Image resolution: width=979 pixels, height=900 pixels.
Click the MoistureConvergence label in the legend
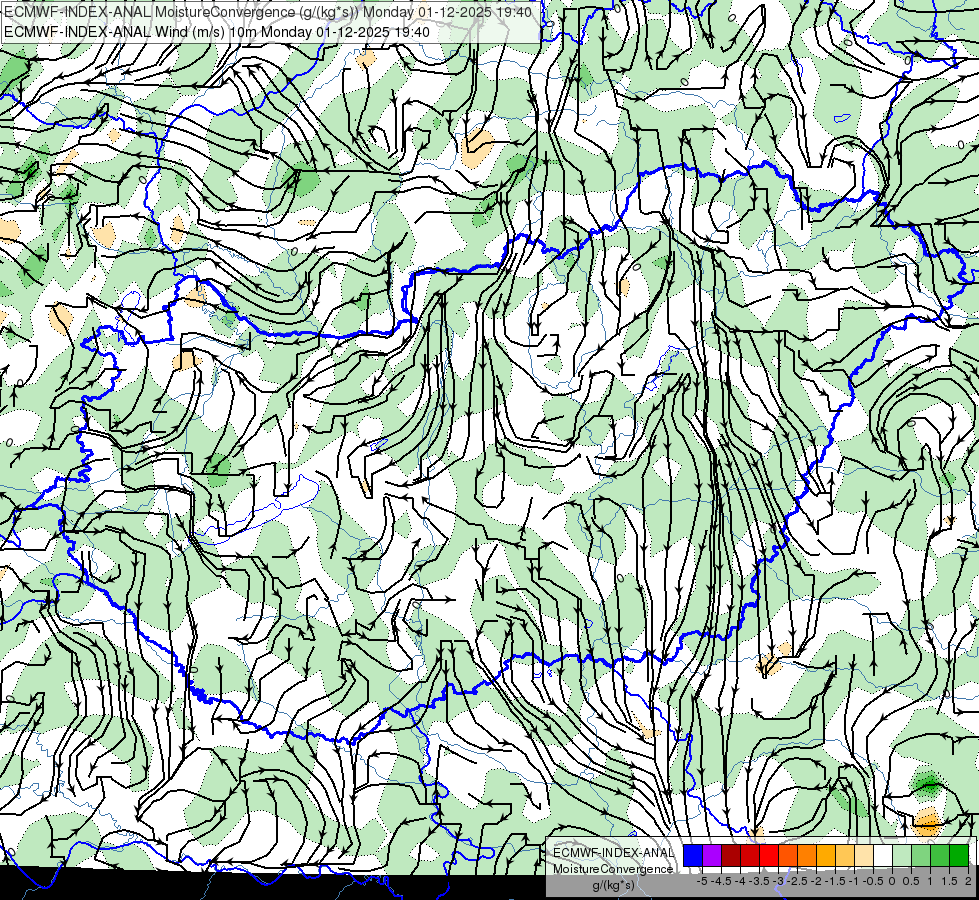coord(613,869)
